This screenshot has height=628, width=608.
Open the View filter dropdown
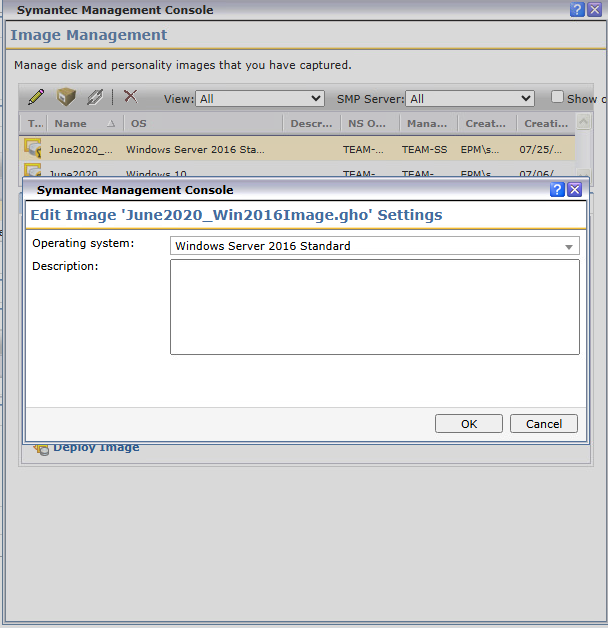tap(259, 98)
